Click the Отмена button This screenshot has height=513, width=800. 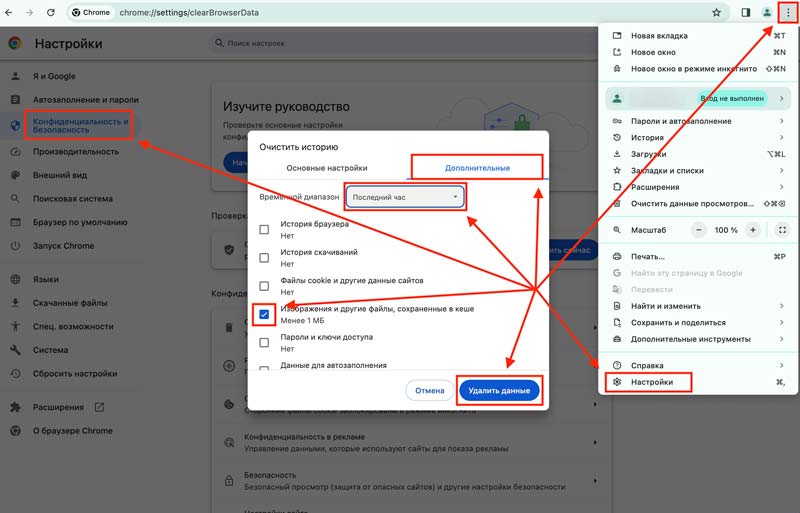pos(430,390)
